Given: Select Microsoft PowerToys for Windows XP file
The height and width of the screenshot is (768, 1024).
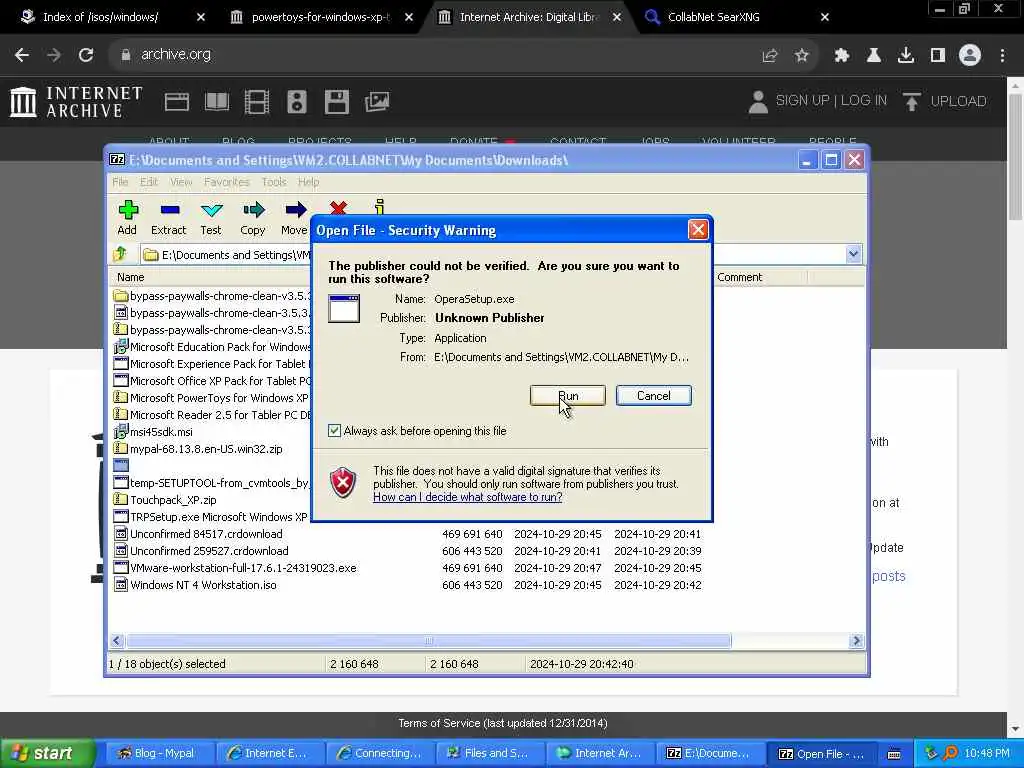Looking at the screenshot, I should [212, 398].
